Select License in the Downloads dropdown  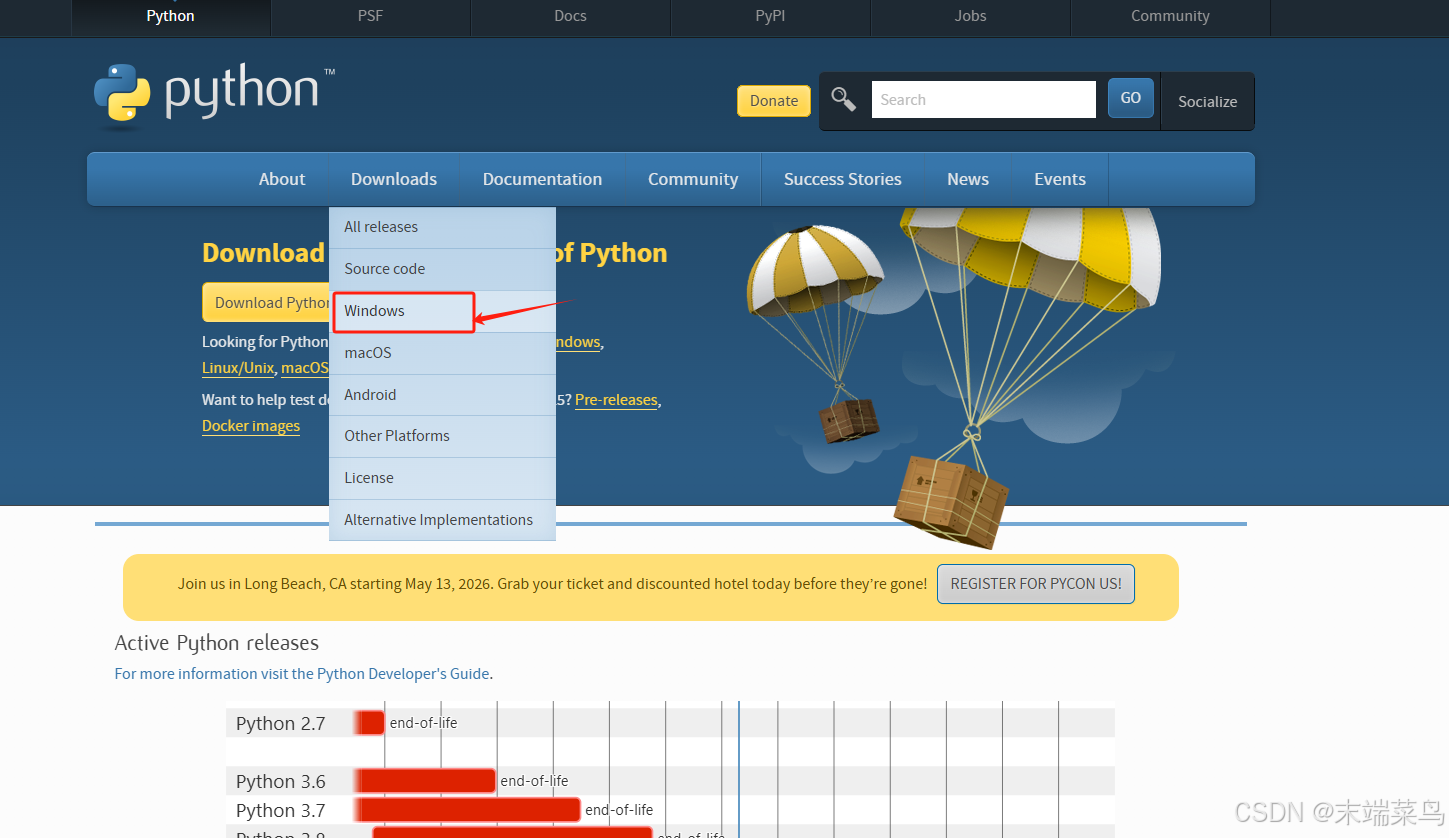[x=442, y=478]
